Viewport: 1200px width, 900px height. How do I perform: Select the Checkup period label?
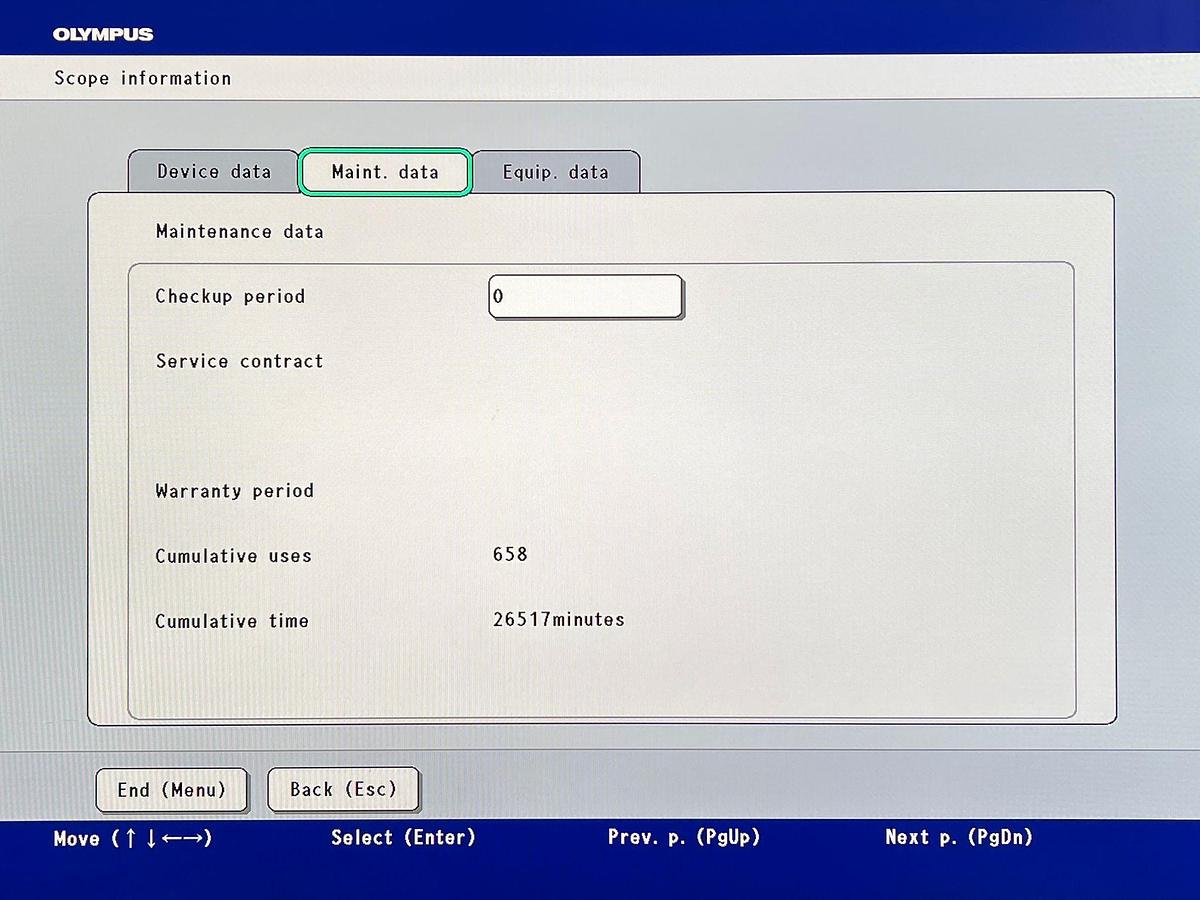pyautogui.click(x=230, y=297)
